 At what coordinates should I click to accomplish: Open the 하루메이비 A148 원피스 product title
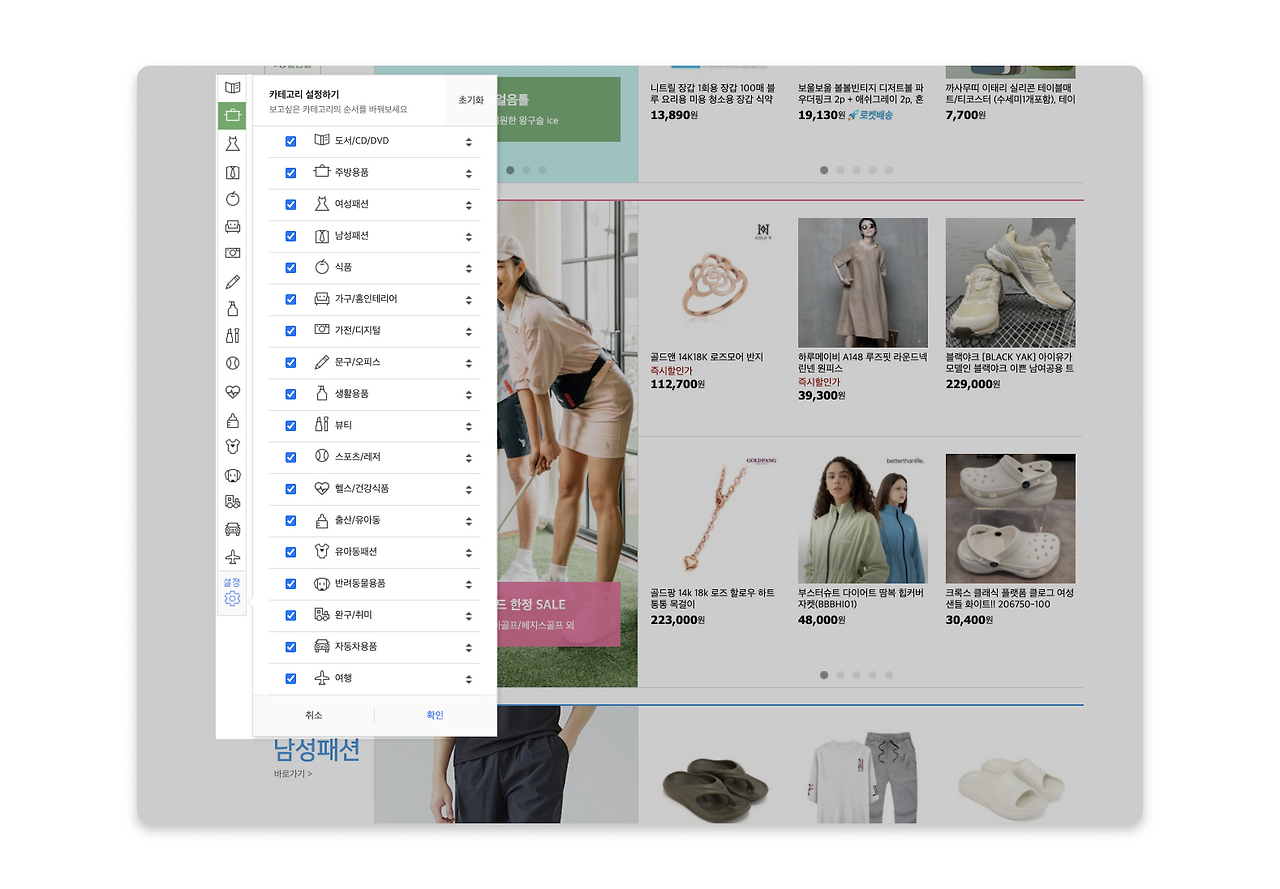coord(862,363)
